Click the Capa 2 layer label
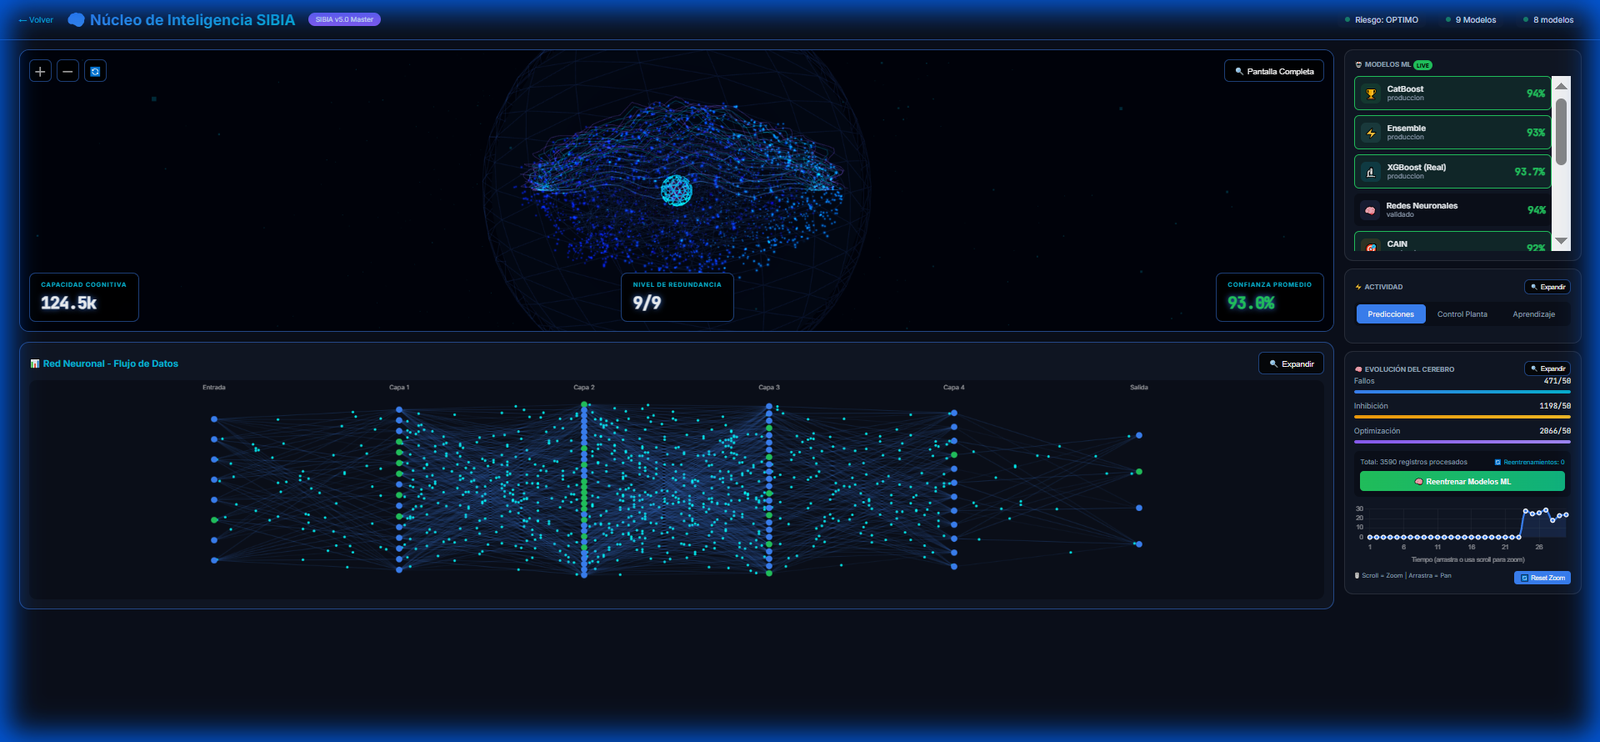Screen dimensions: 1600x742 [584, 387]
